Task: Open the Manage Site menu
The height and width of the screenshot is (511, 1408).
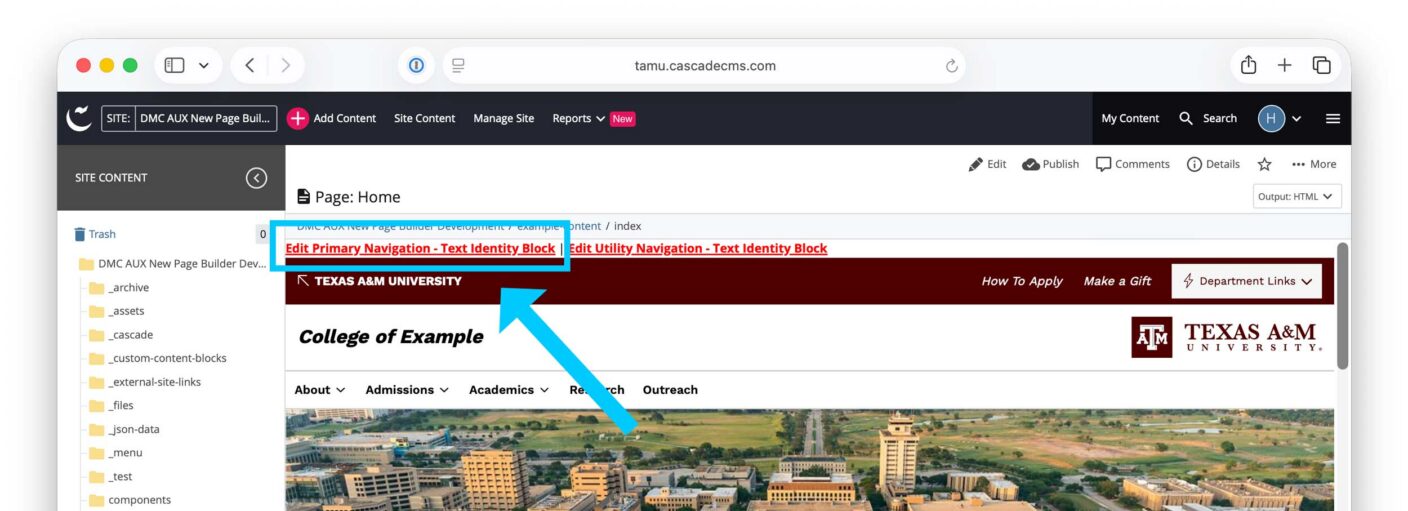Action: point(504,118)
